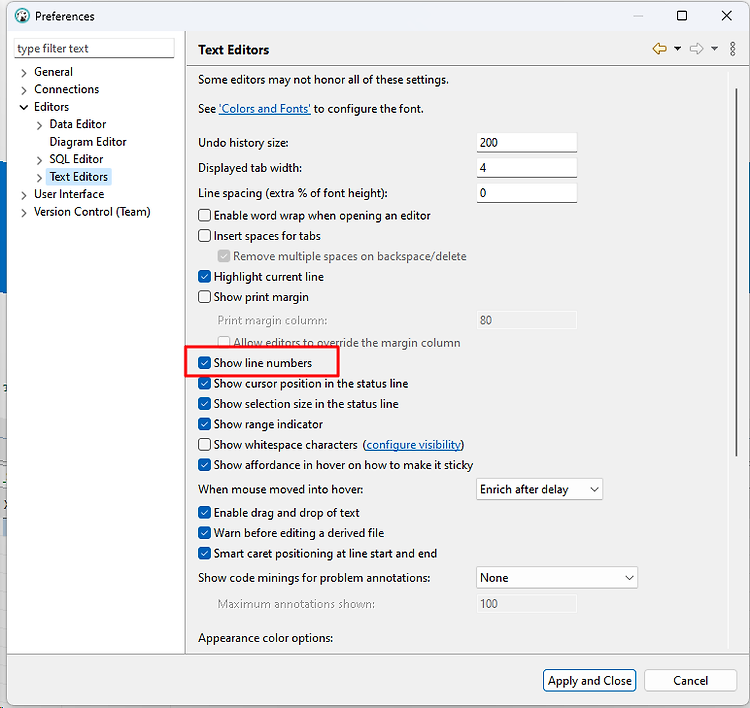This screenshot has width=750, height=708.
Task: Enable Show whitespace characters
Action: tap(204, 445)
